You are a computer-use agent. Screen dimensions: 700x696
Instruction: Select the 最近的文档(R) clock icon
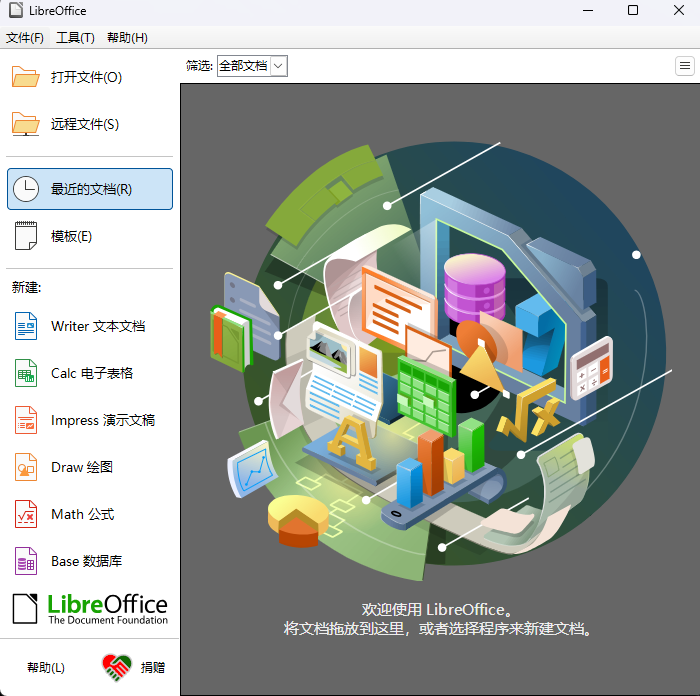click(x=26, y=189)
